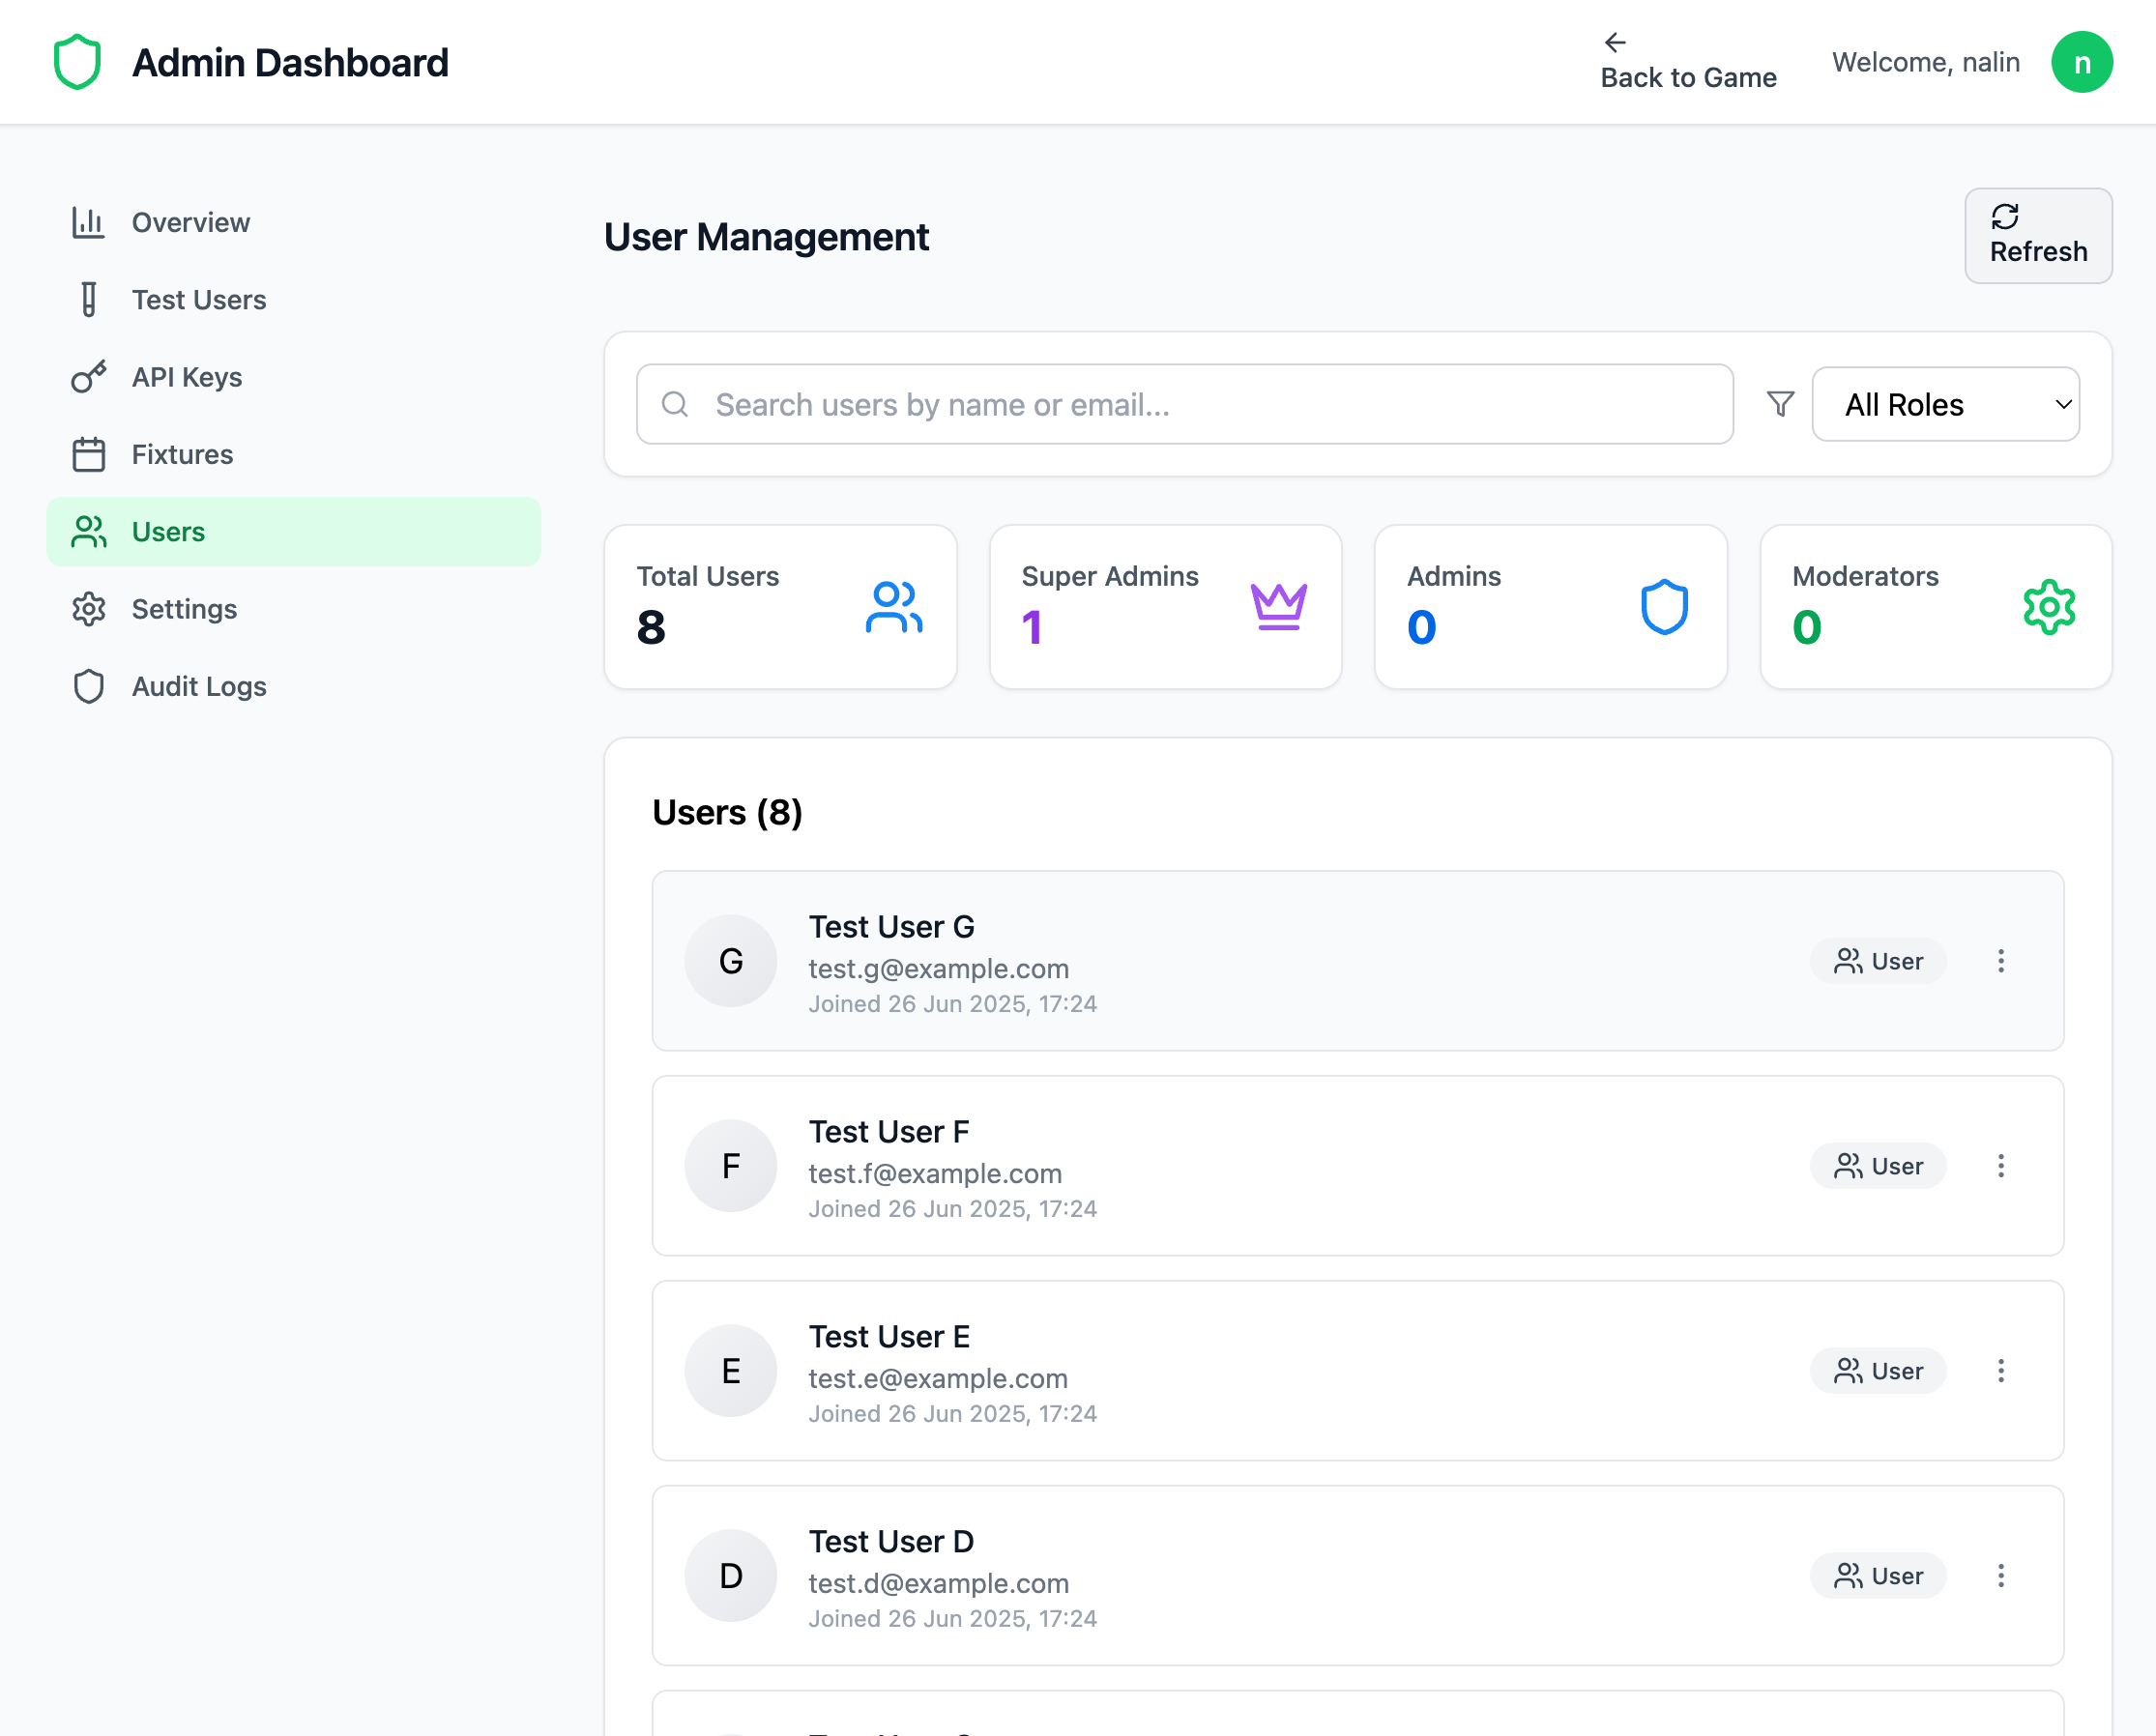Click the Super Admins crown icon
This screenshot has height=1736, width=2156.
[x=1278, y=606]
